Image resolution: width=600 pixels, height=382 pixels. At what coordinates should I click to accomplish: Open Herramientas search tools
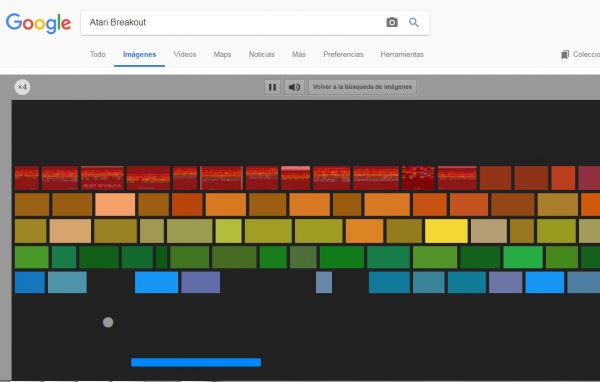(402, 54)
